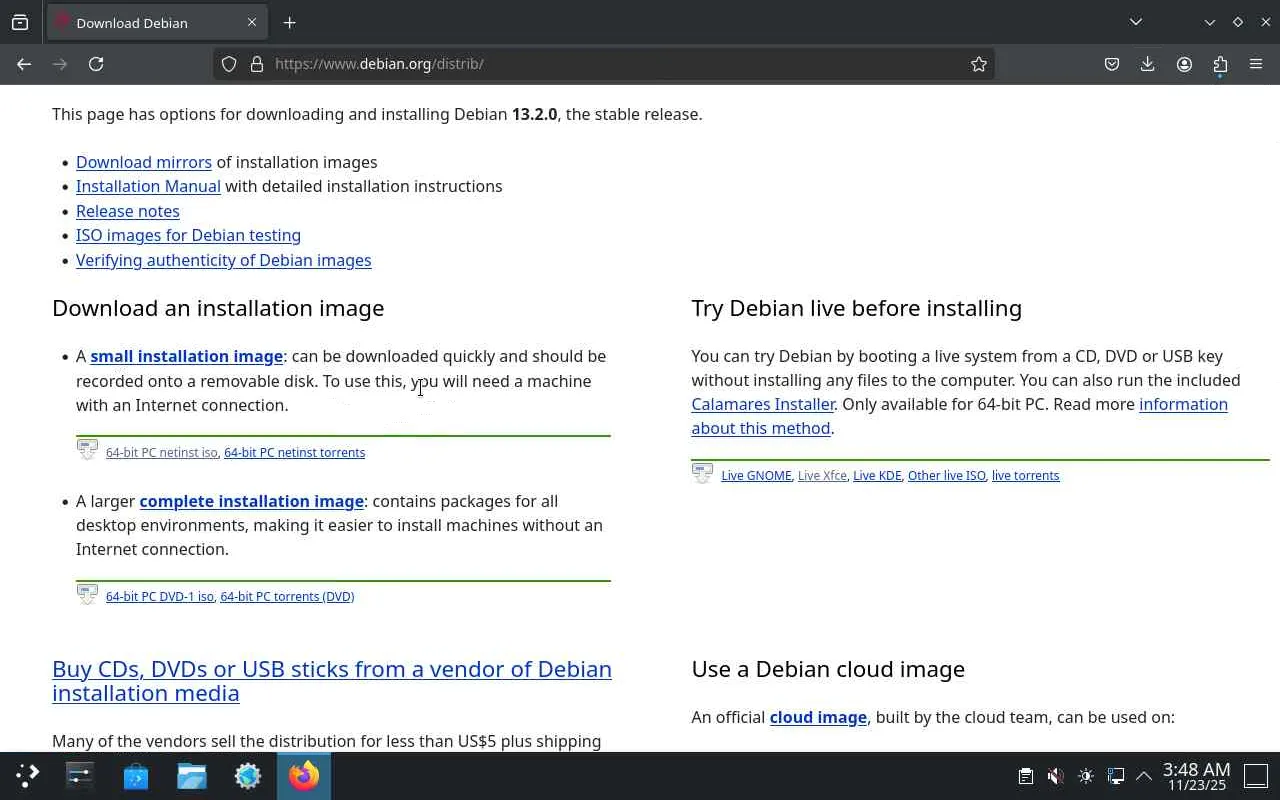Show desktop using the corner button
The width and height of the screenshot is (1280, 800).
click(x=1256, y=776)
